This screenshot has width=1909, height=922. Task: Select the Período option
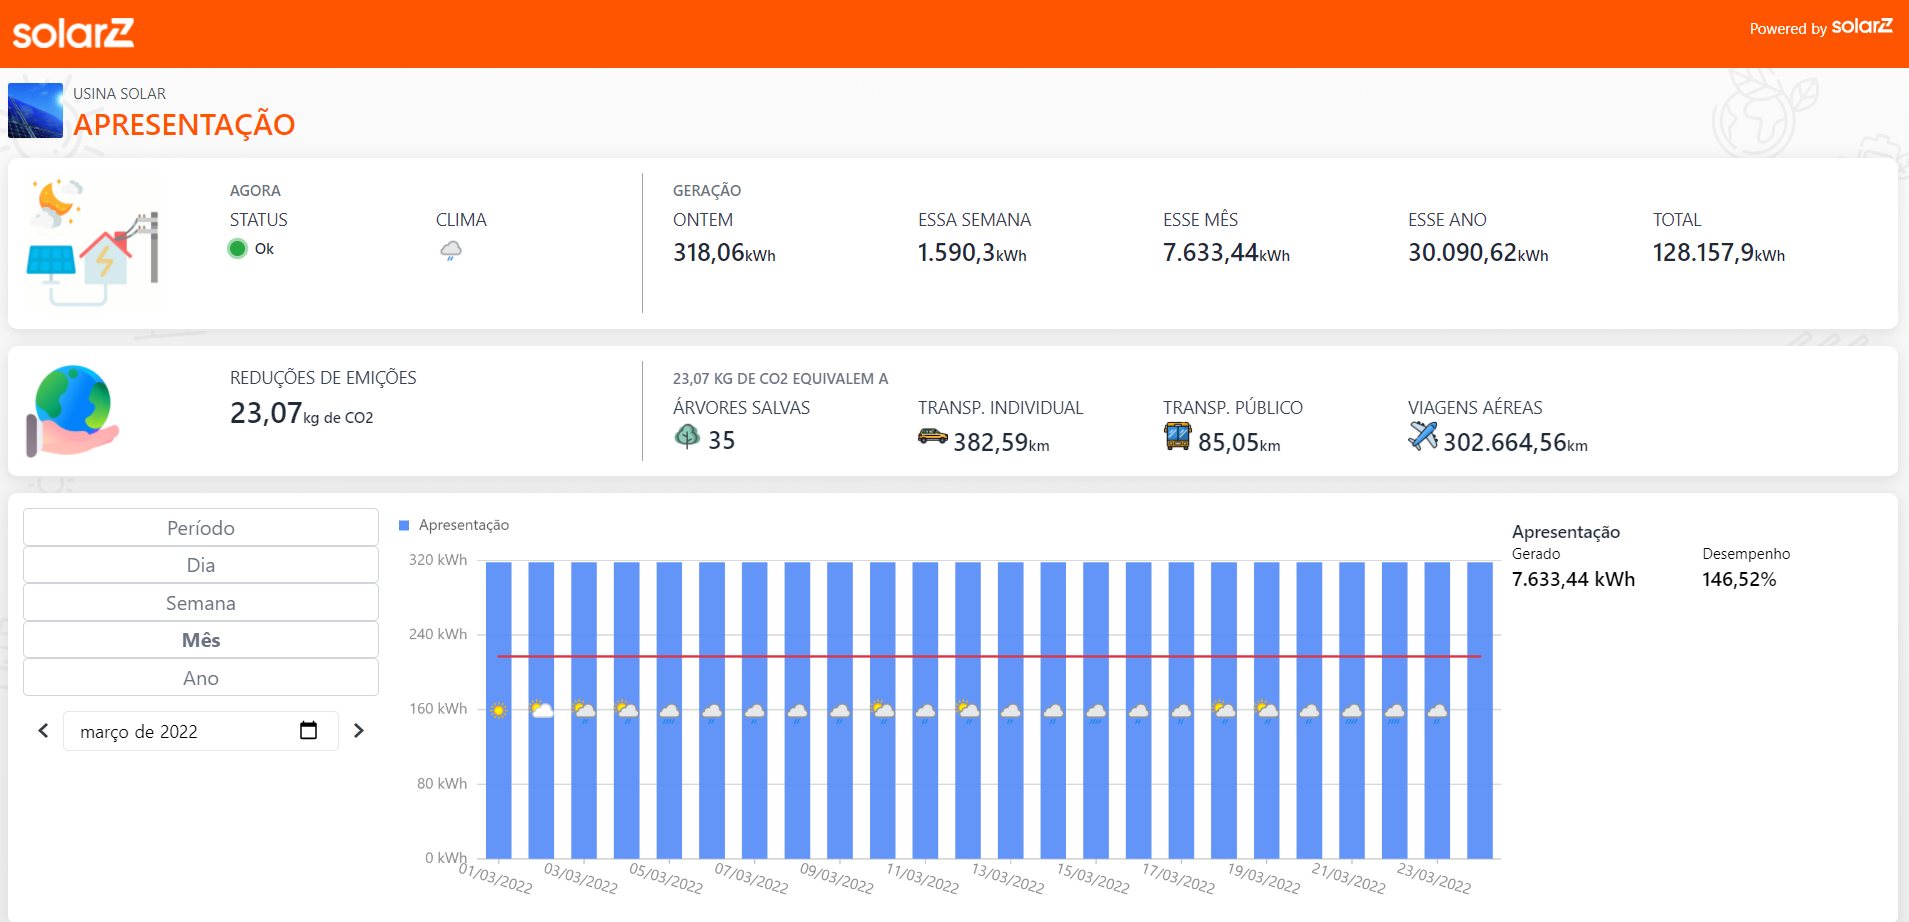201,528
